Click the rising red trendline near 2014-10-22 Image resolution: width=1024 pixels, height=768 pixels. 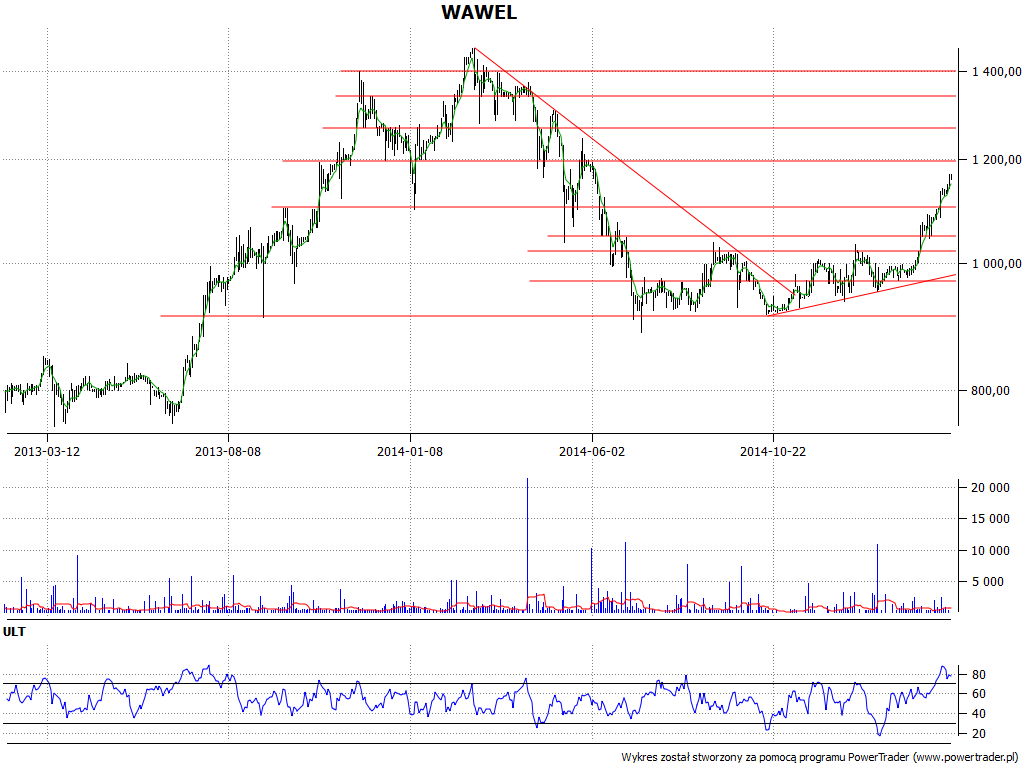click(862, 295)
